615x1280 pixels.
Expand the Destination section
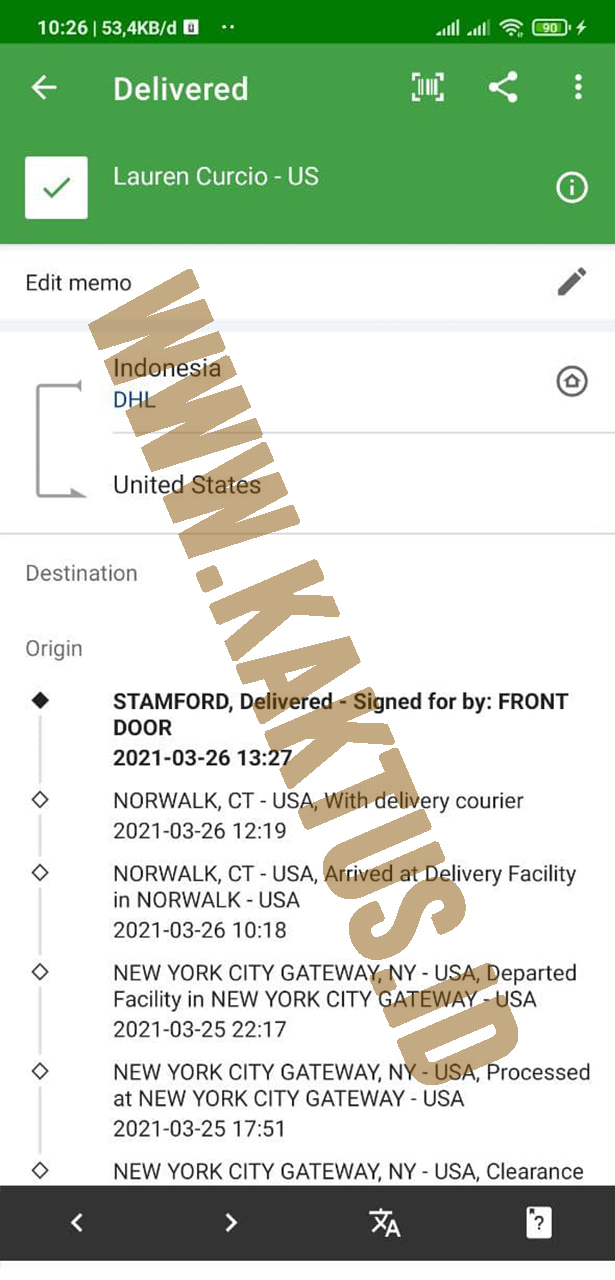(x=82, y=573)
